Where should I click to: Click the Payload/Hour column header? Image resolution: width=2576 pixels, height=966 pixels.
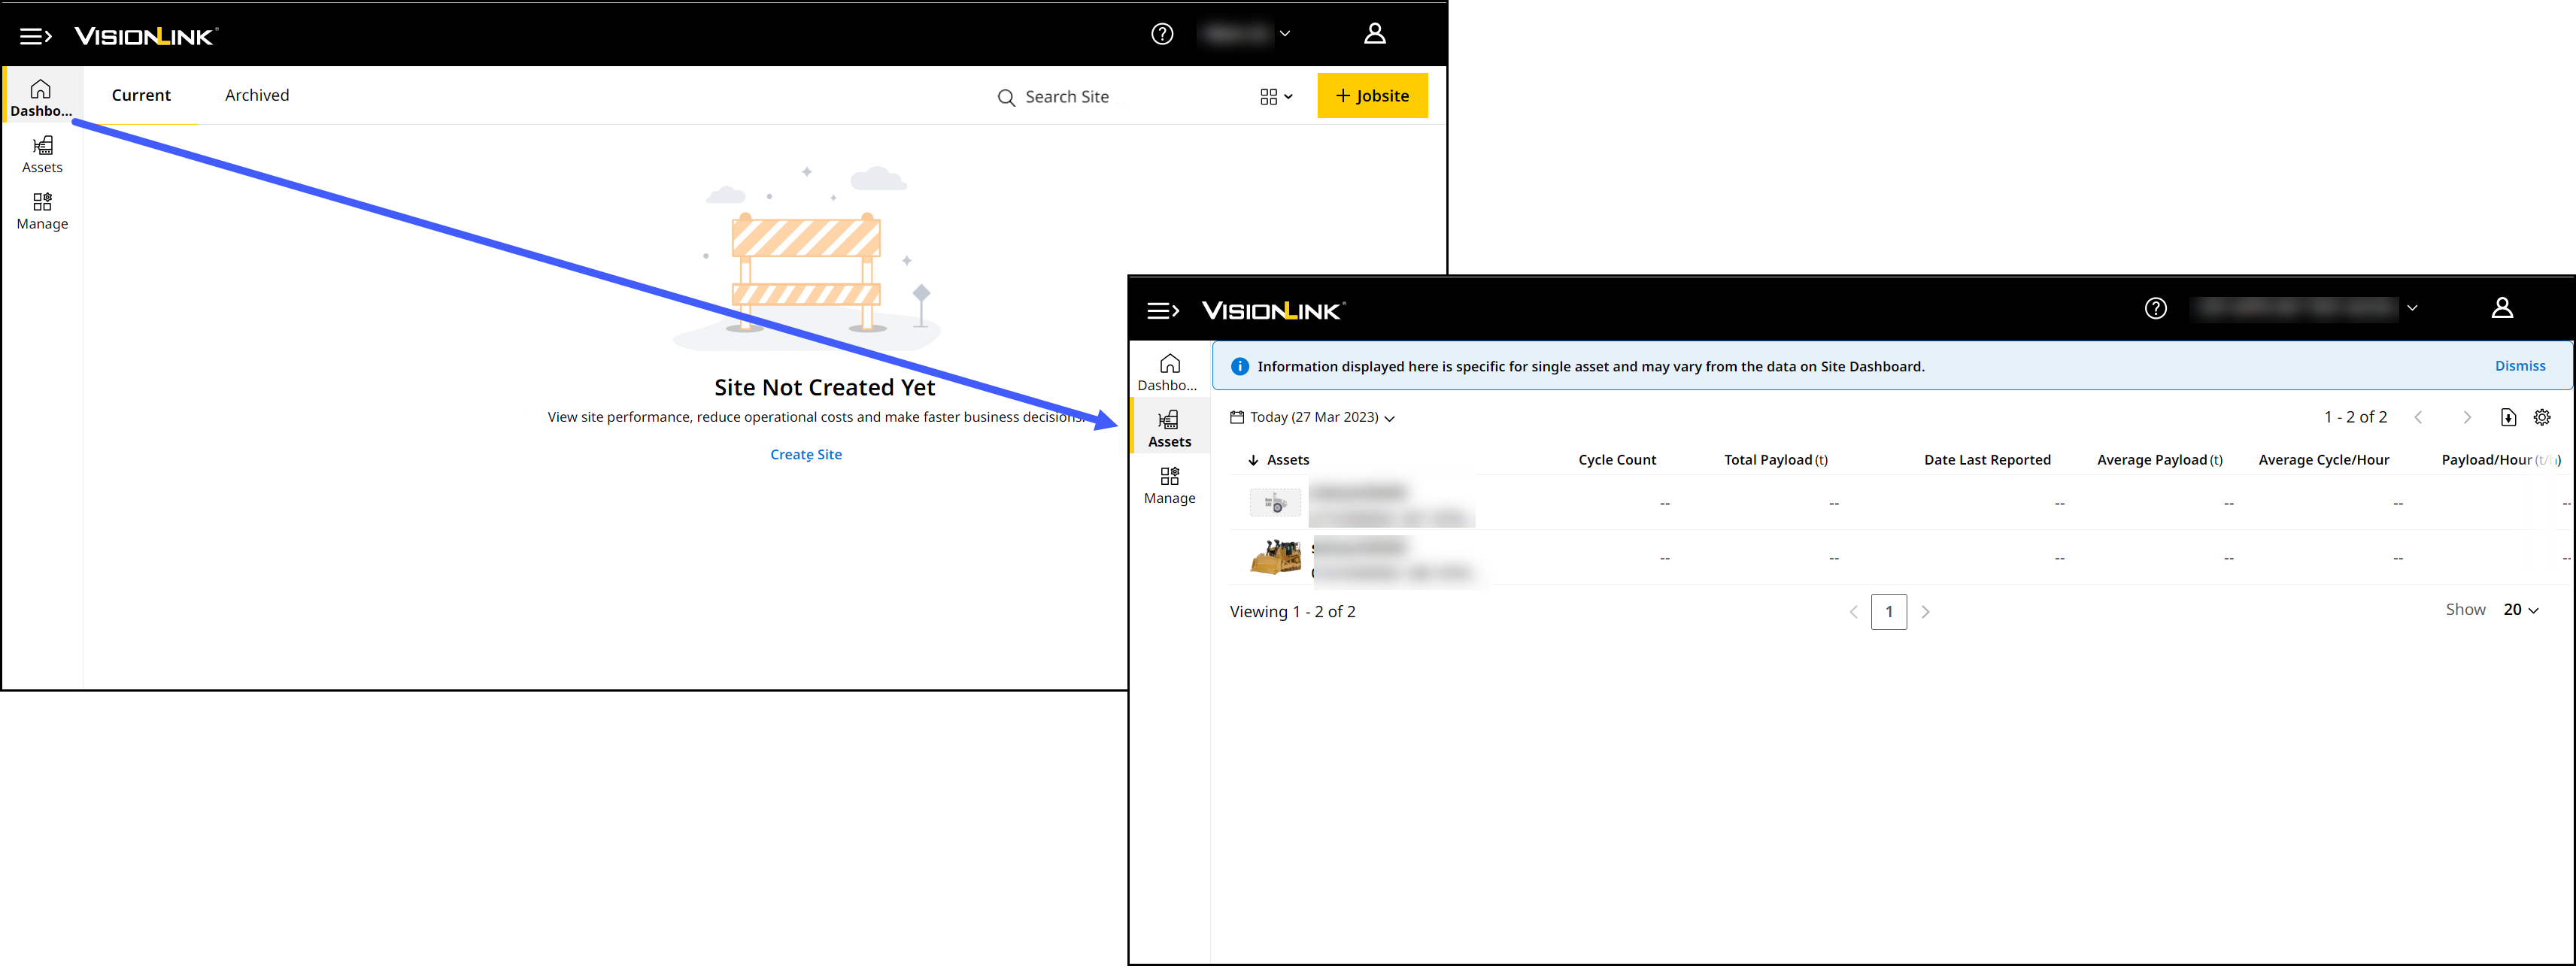click(2500, 460)
